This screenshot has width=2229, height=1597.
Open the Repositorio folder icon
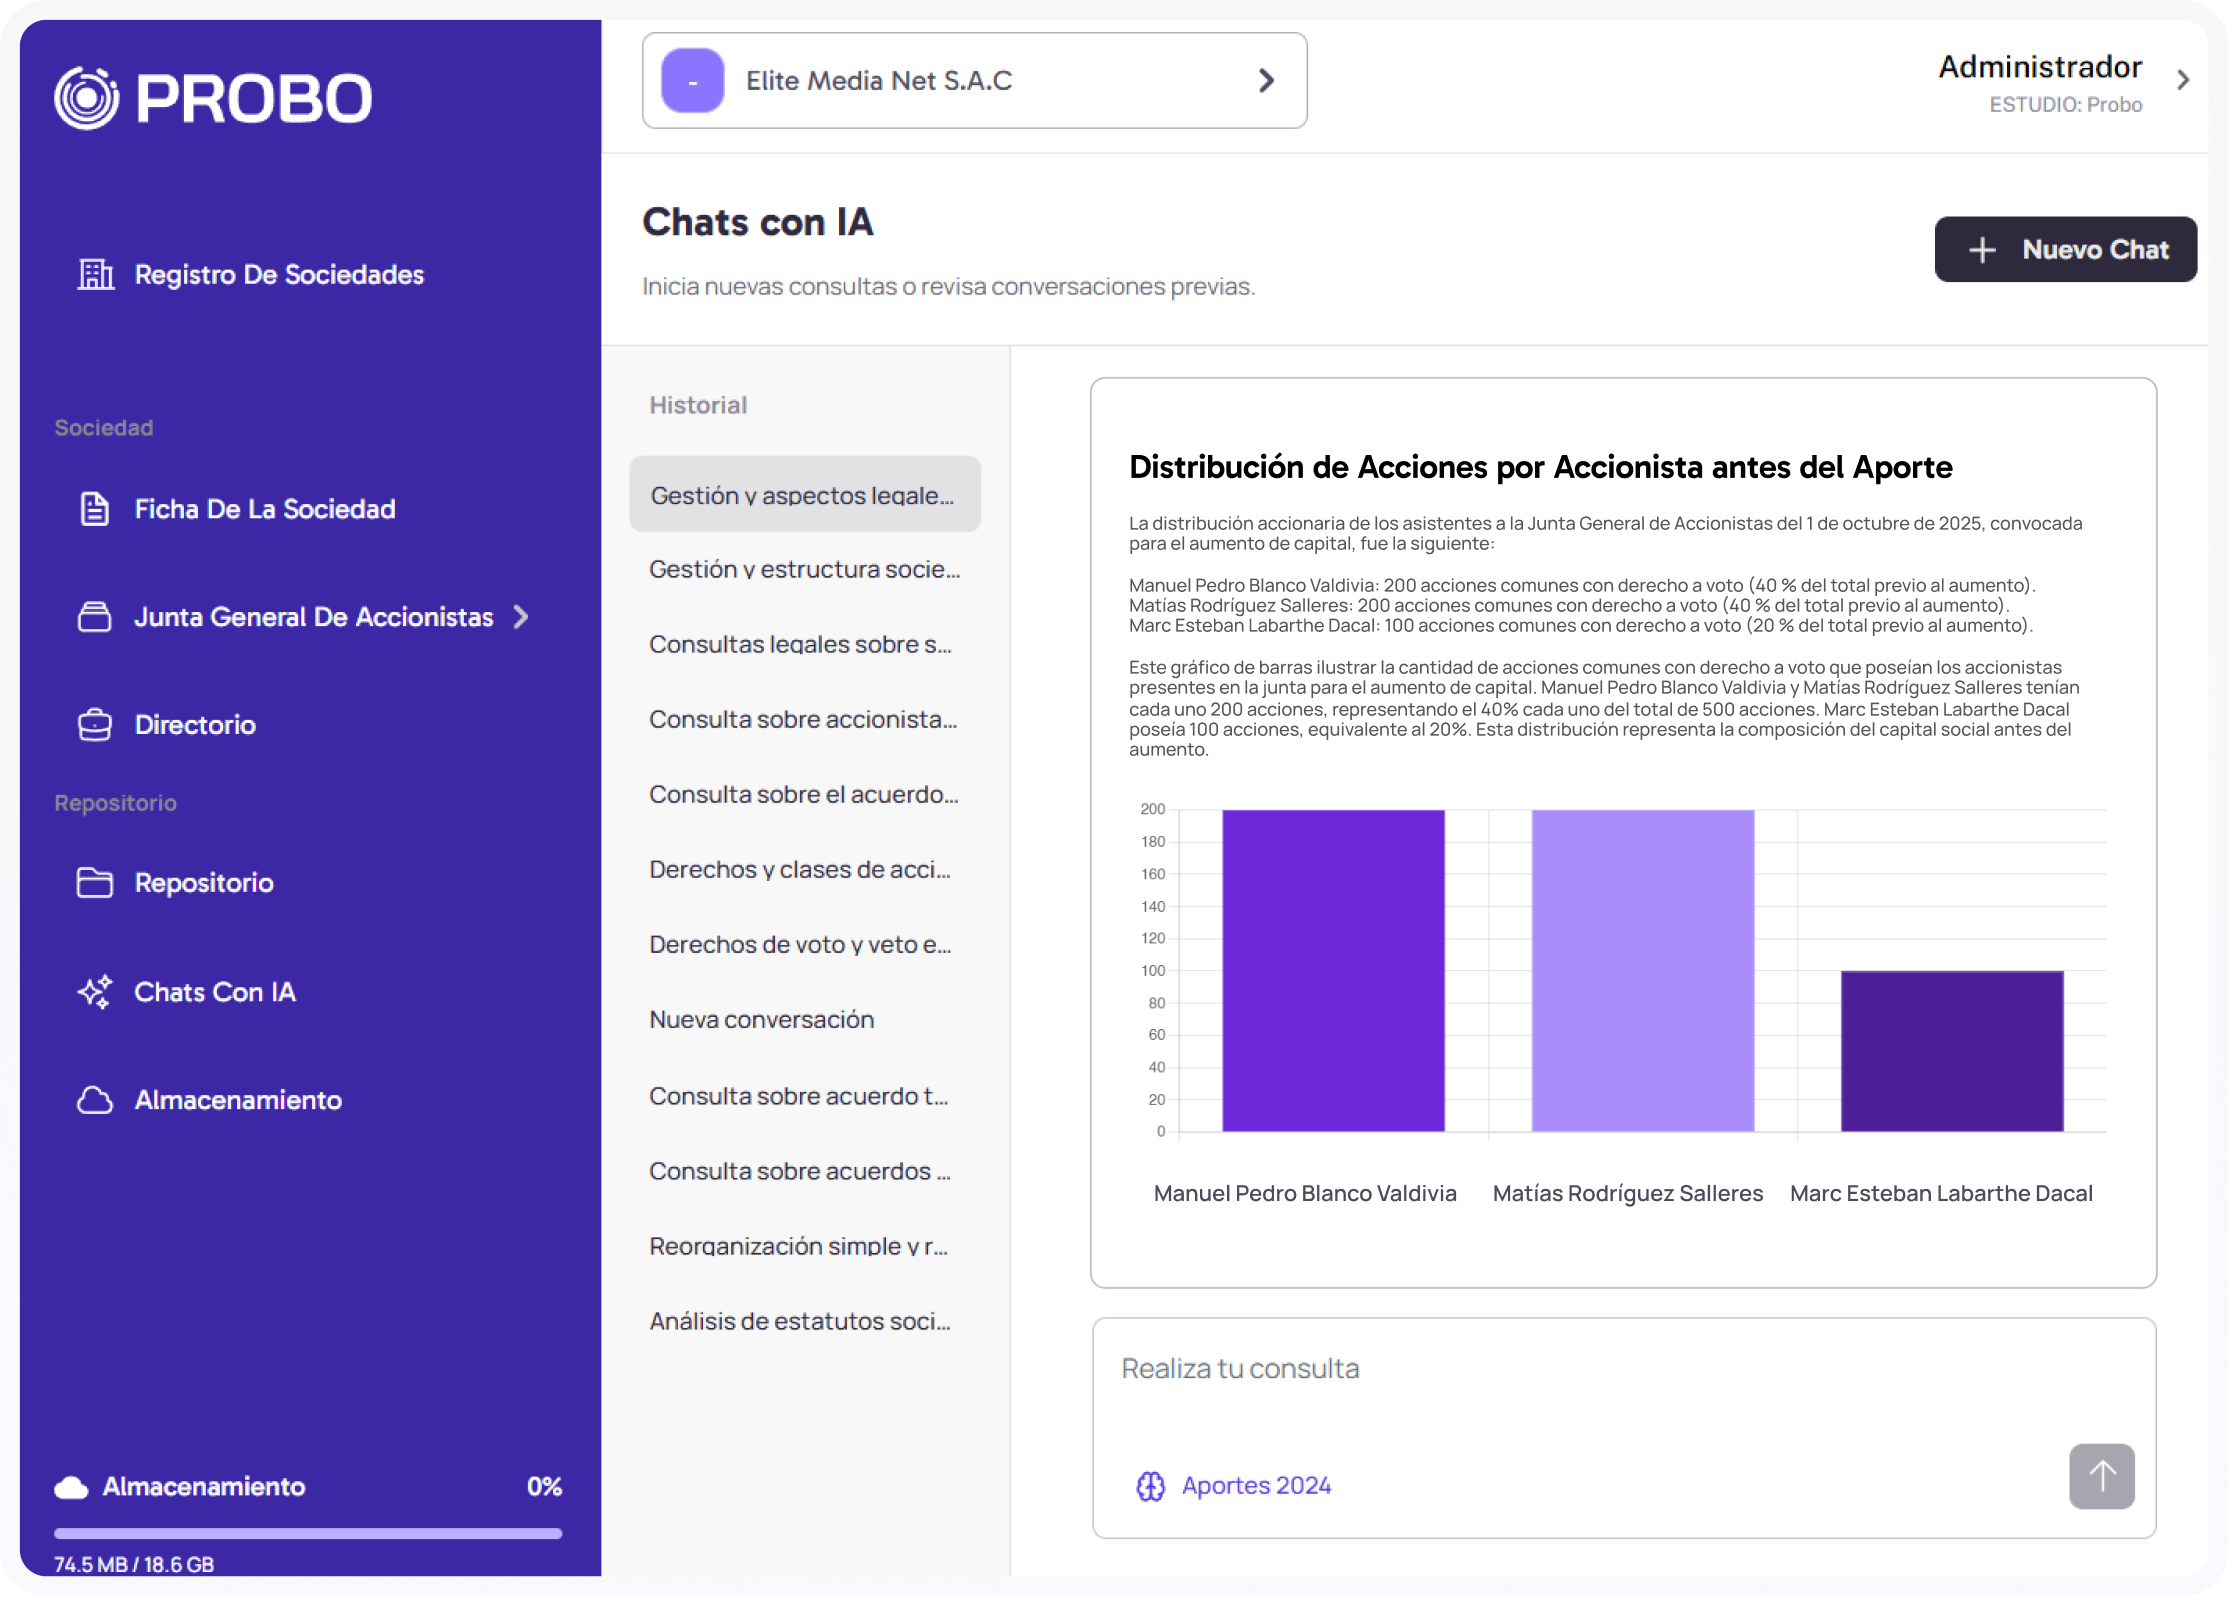coord(95,883)
